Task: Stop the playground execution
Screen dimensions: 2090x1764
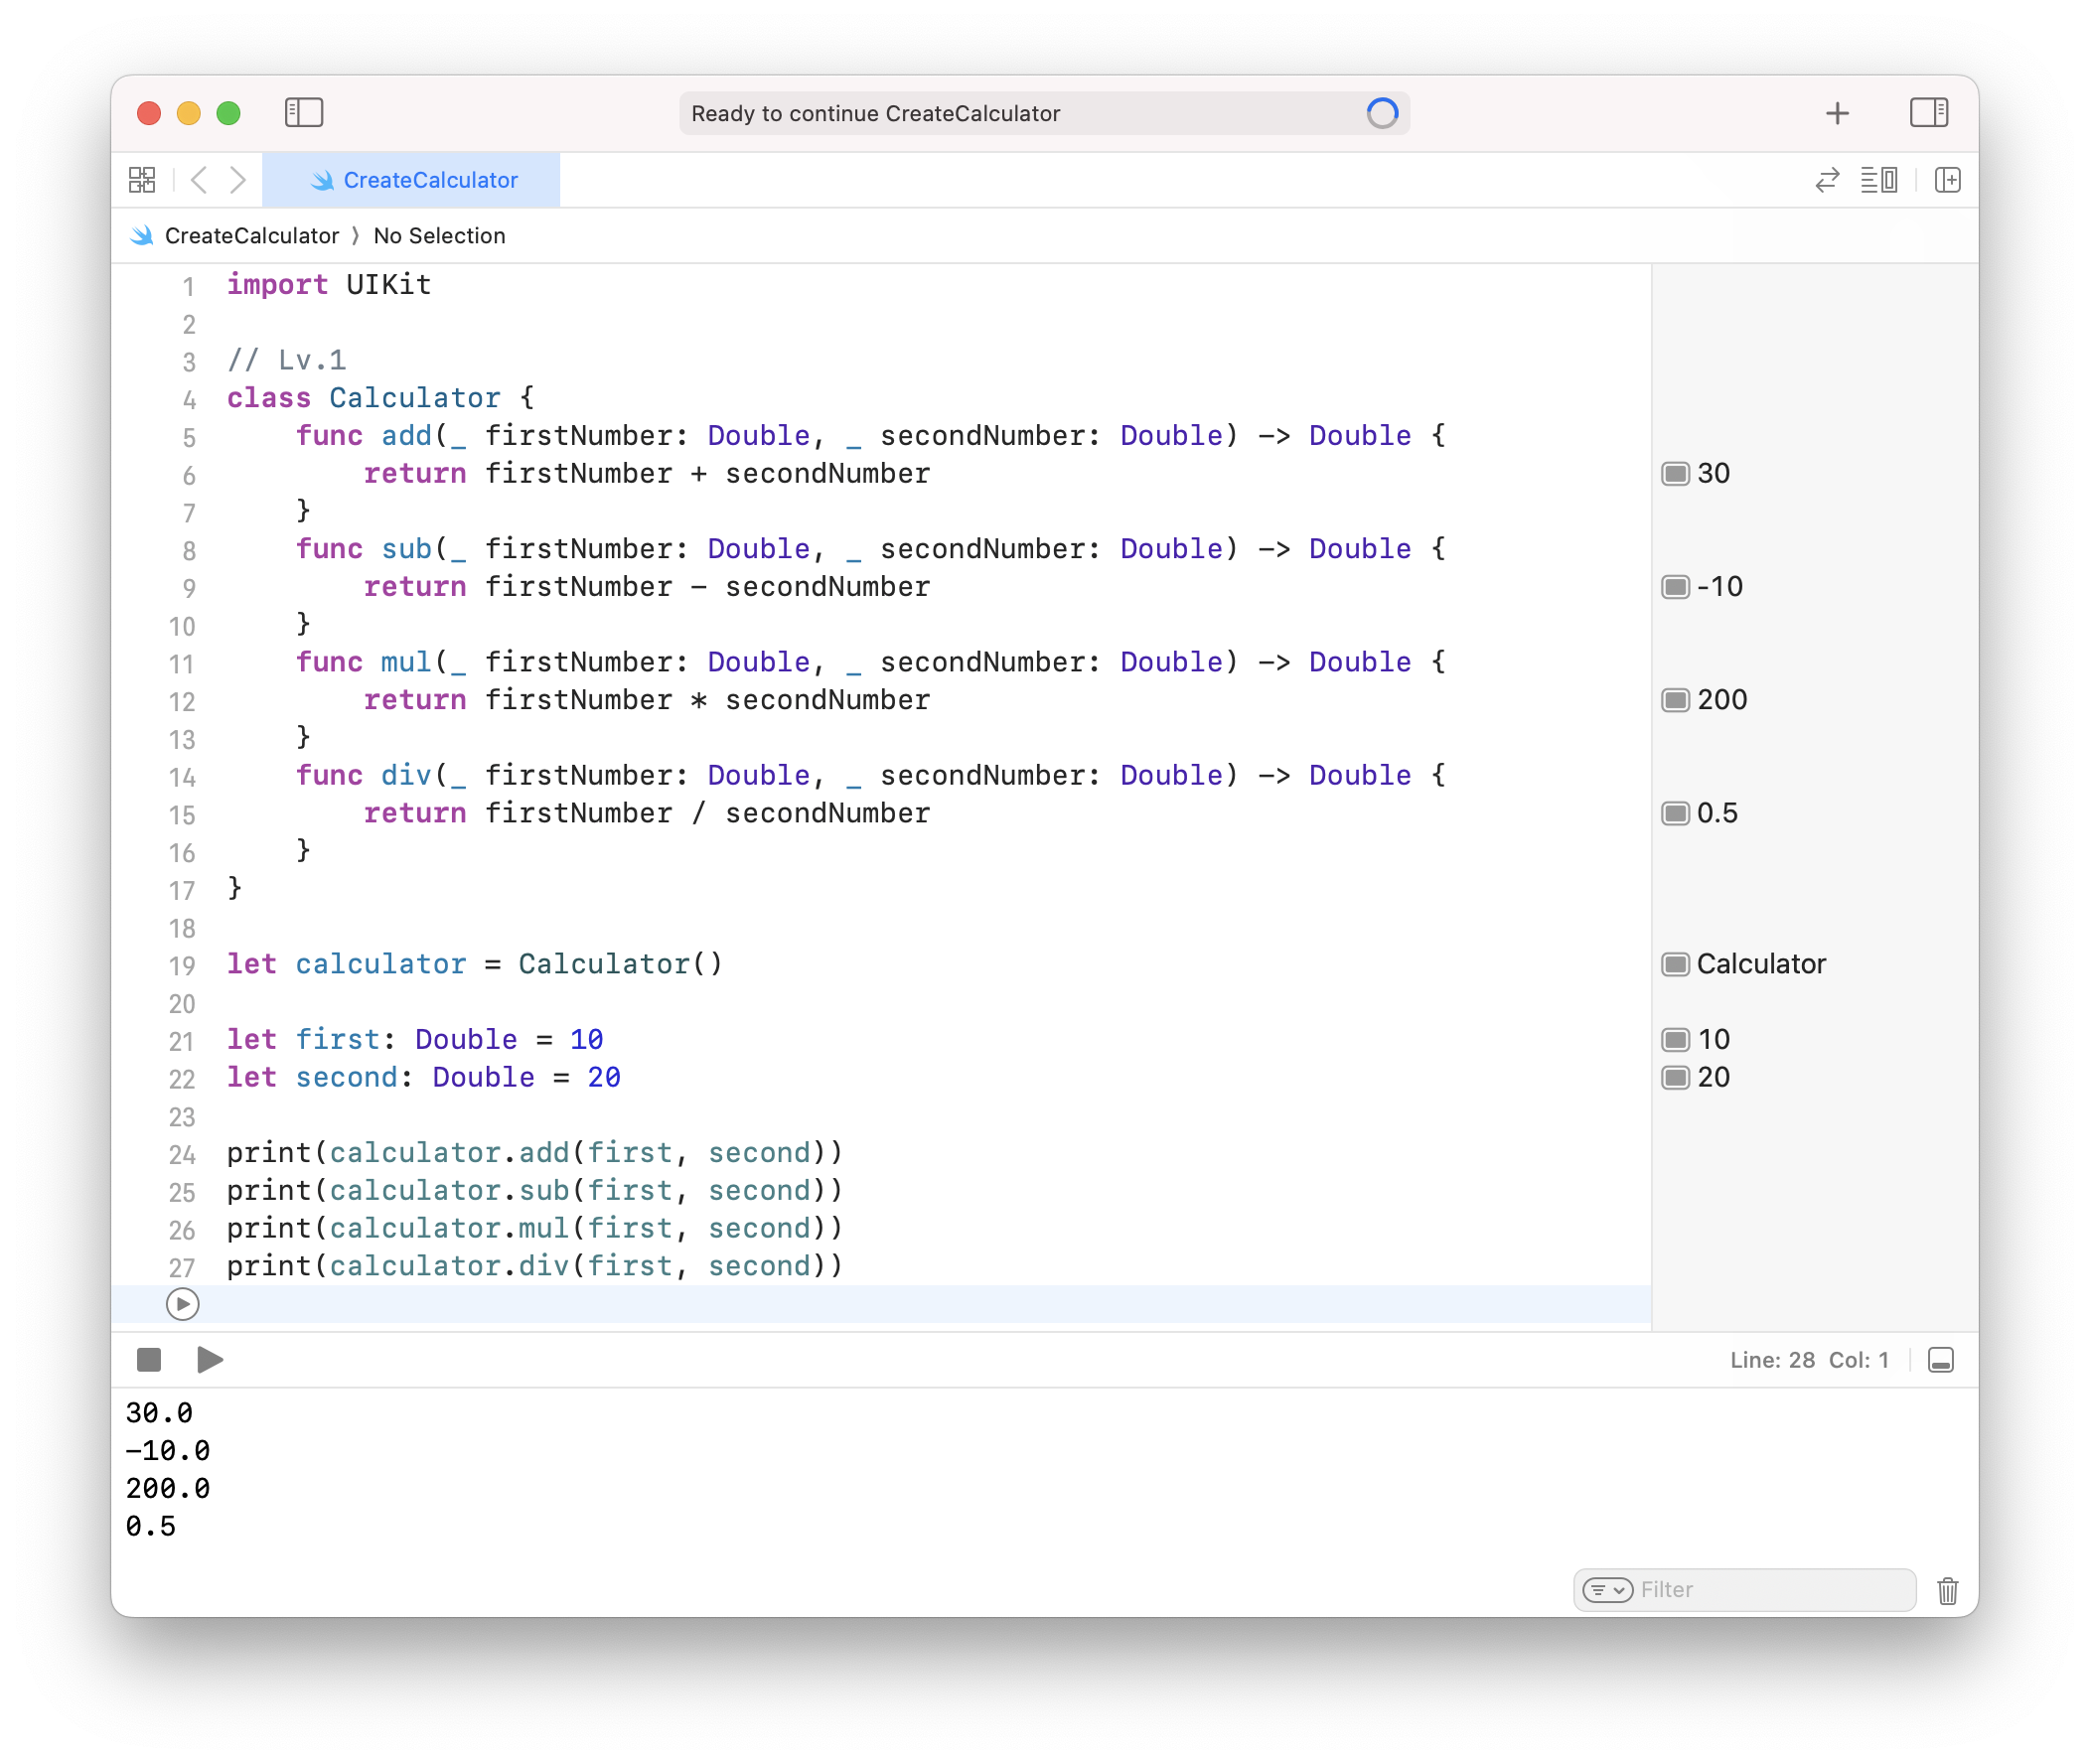Action: [x=149, y=1360]
